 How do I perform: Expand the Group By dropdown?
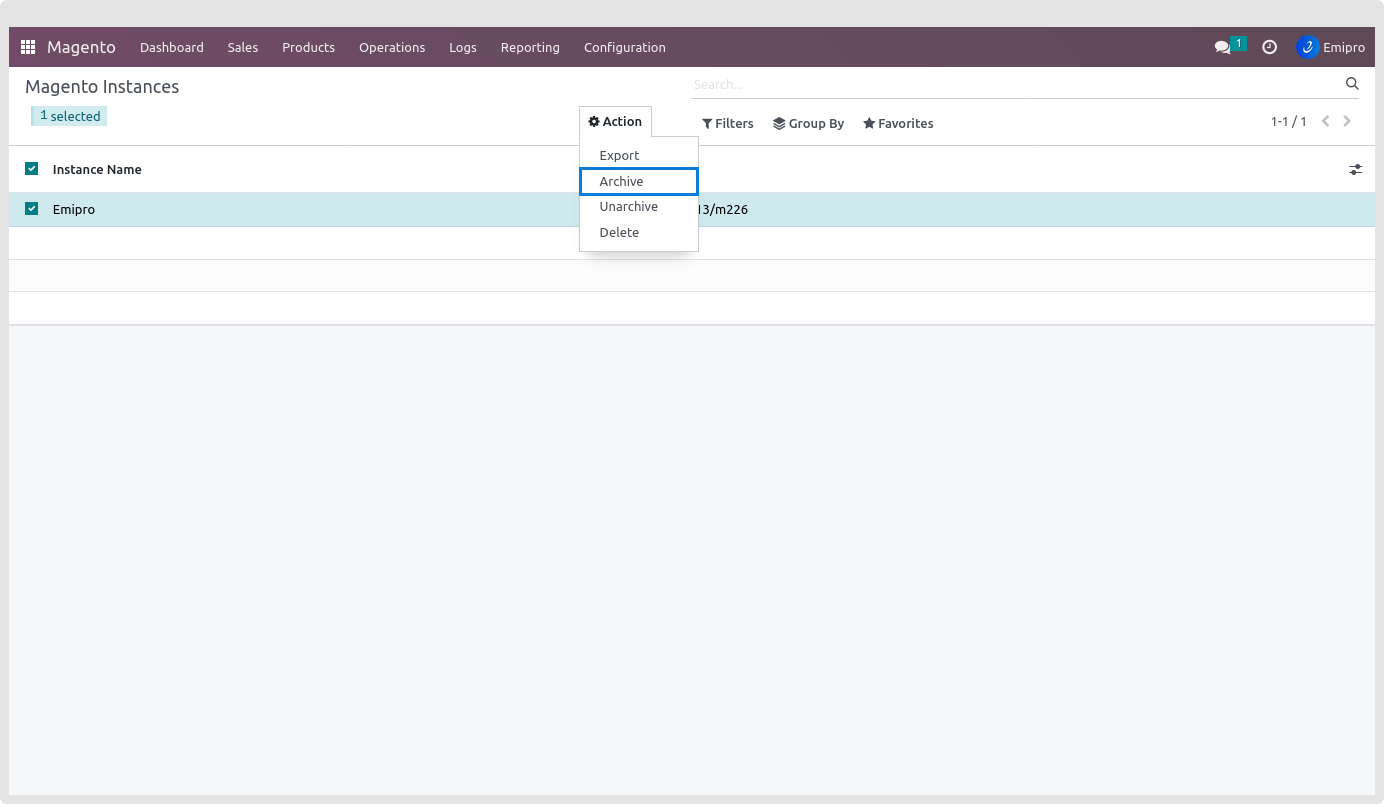[x=808, y=124]
